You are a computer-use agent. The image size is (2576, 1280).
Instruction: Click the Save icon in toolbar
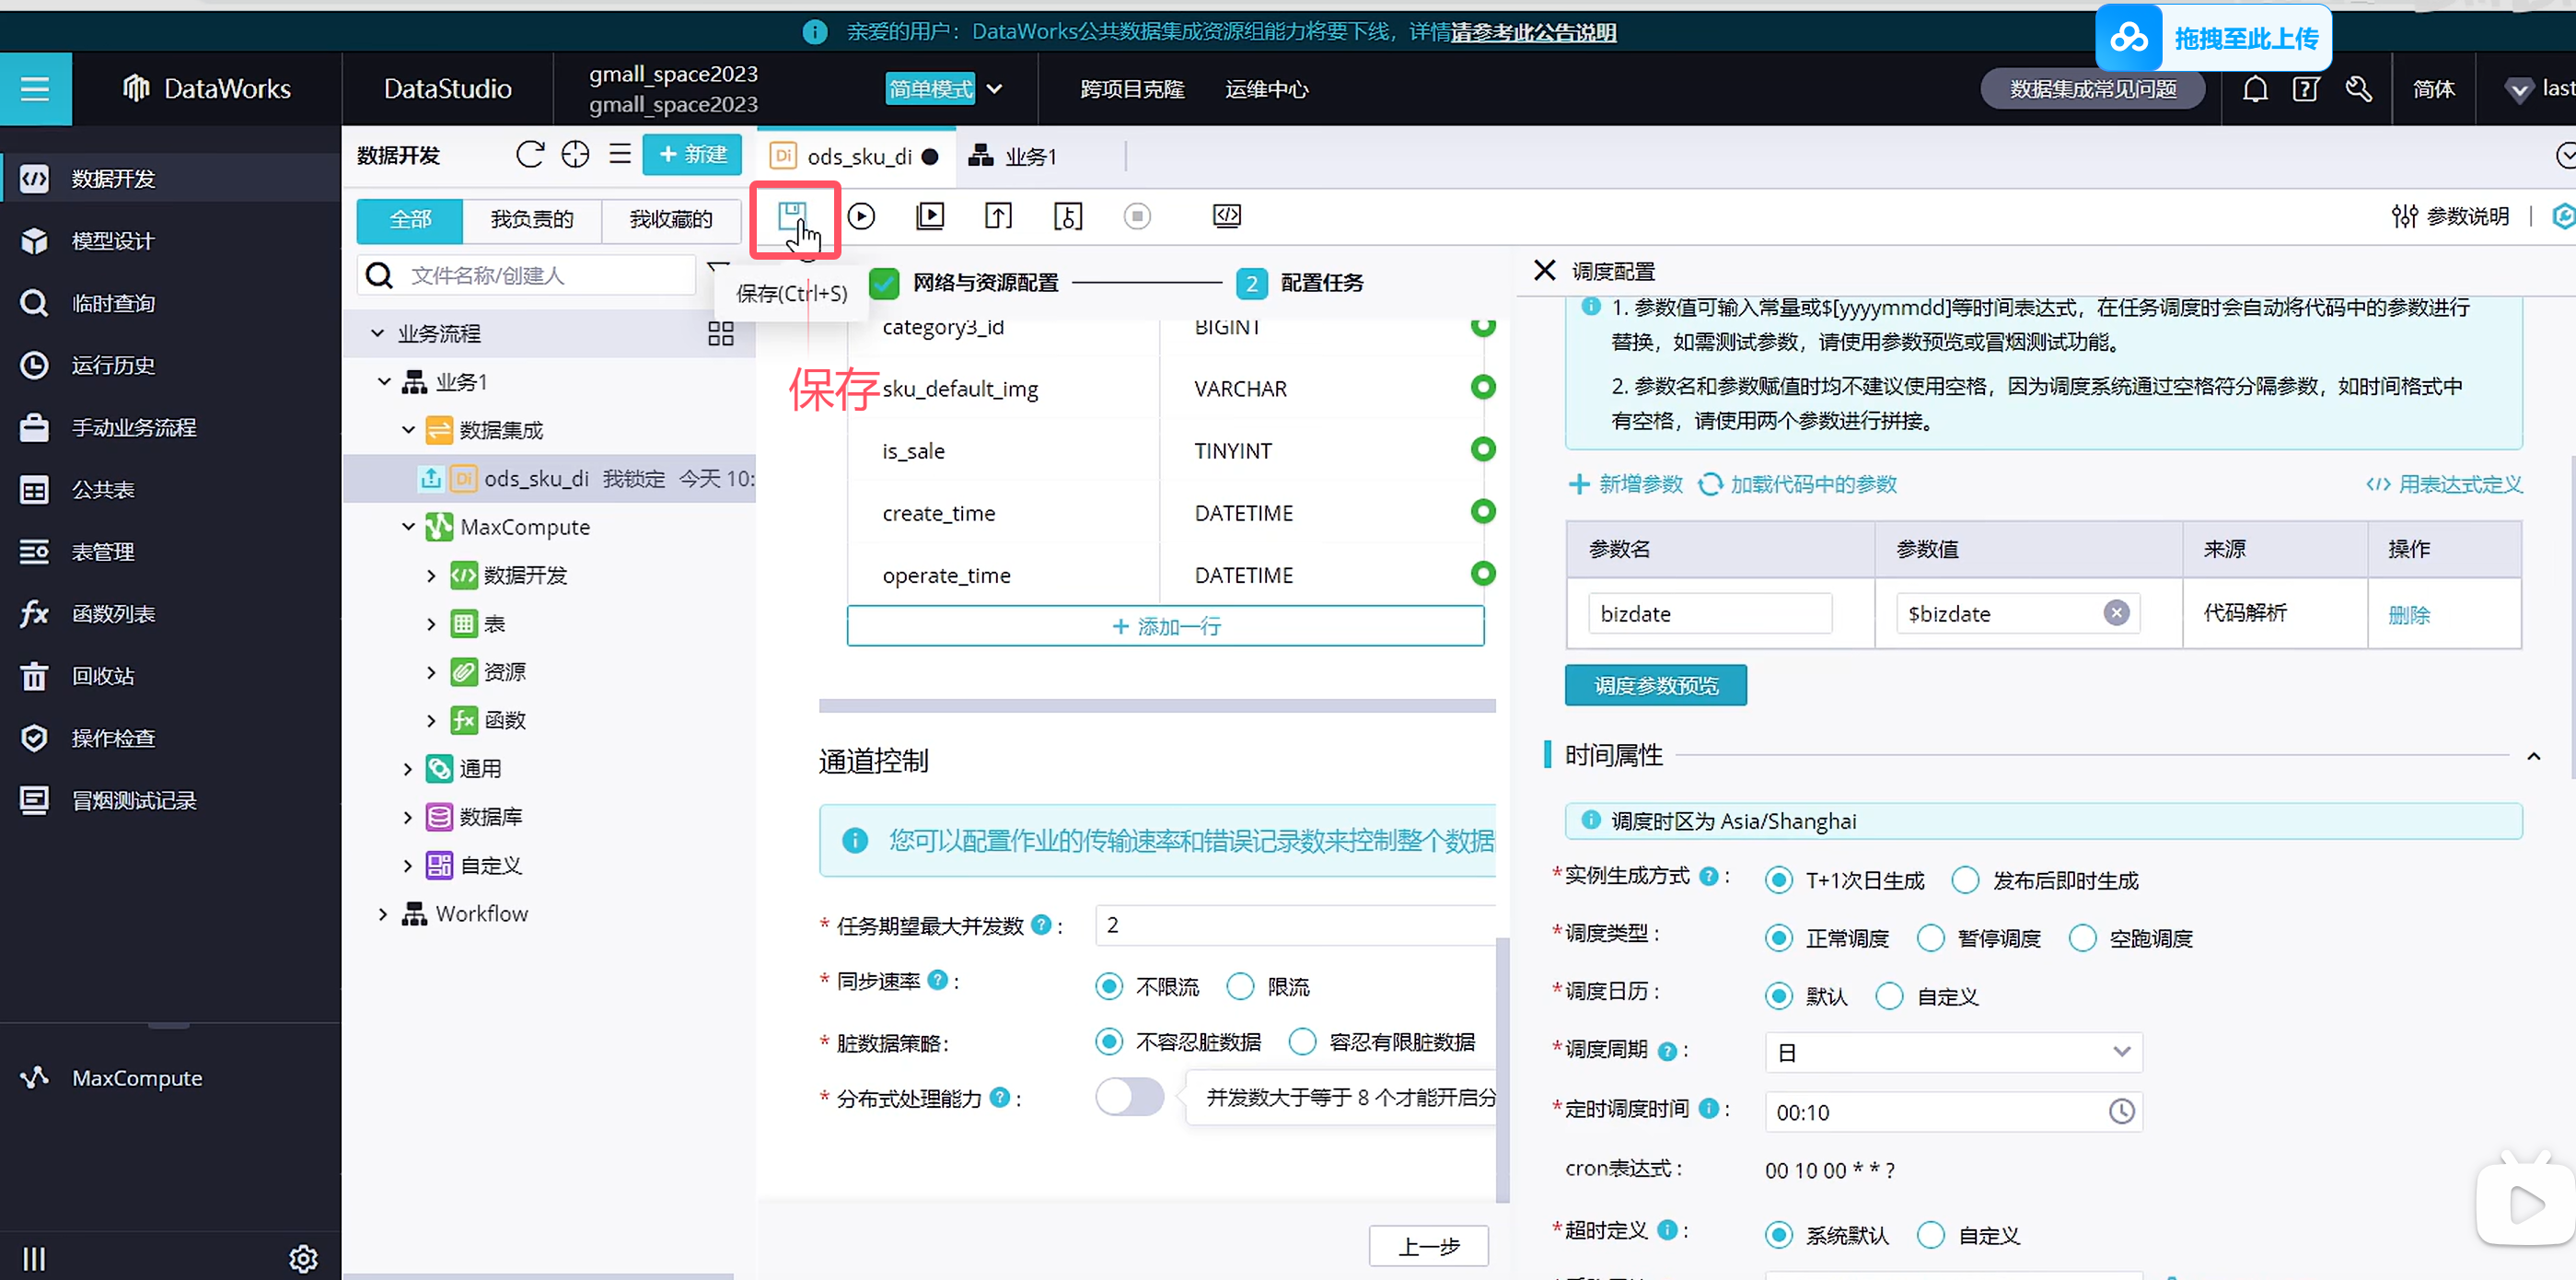(x=792, y=215)
